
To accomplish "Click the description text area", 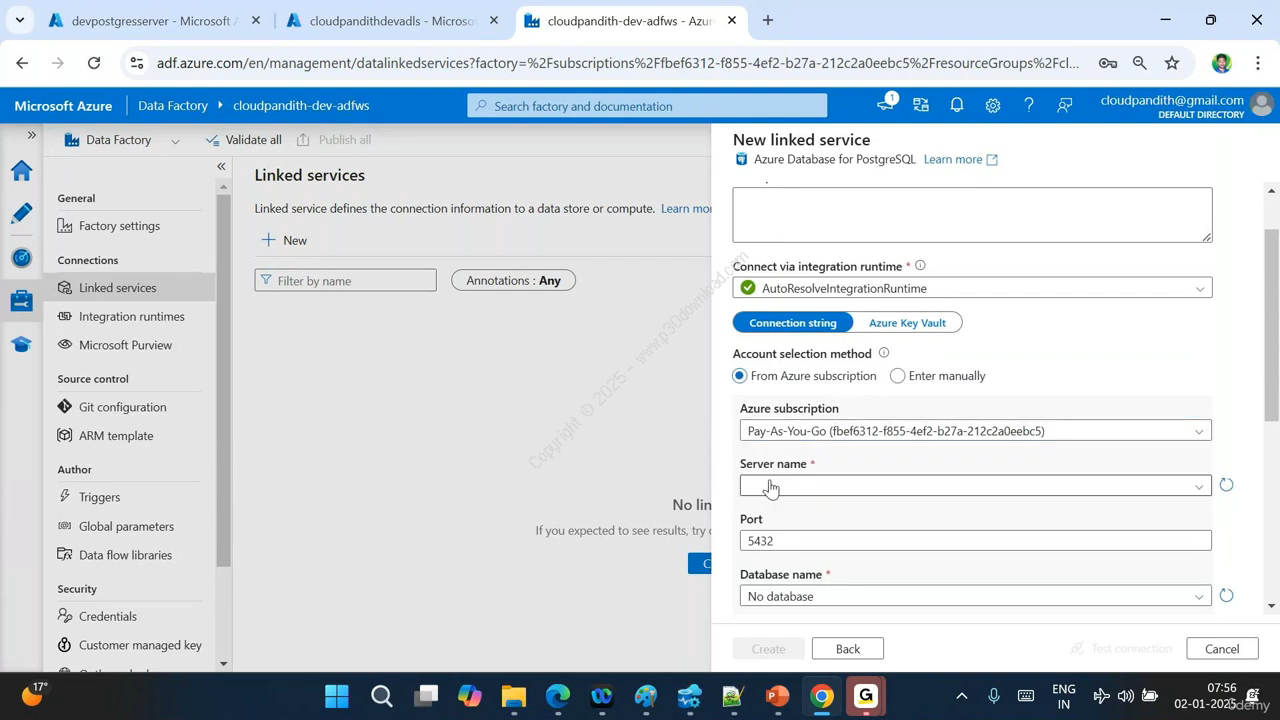I will 972,214.
